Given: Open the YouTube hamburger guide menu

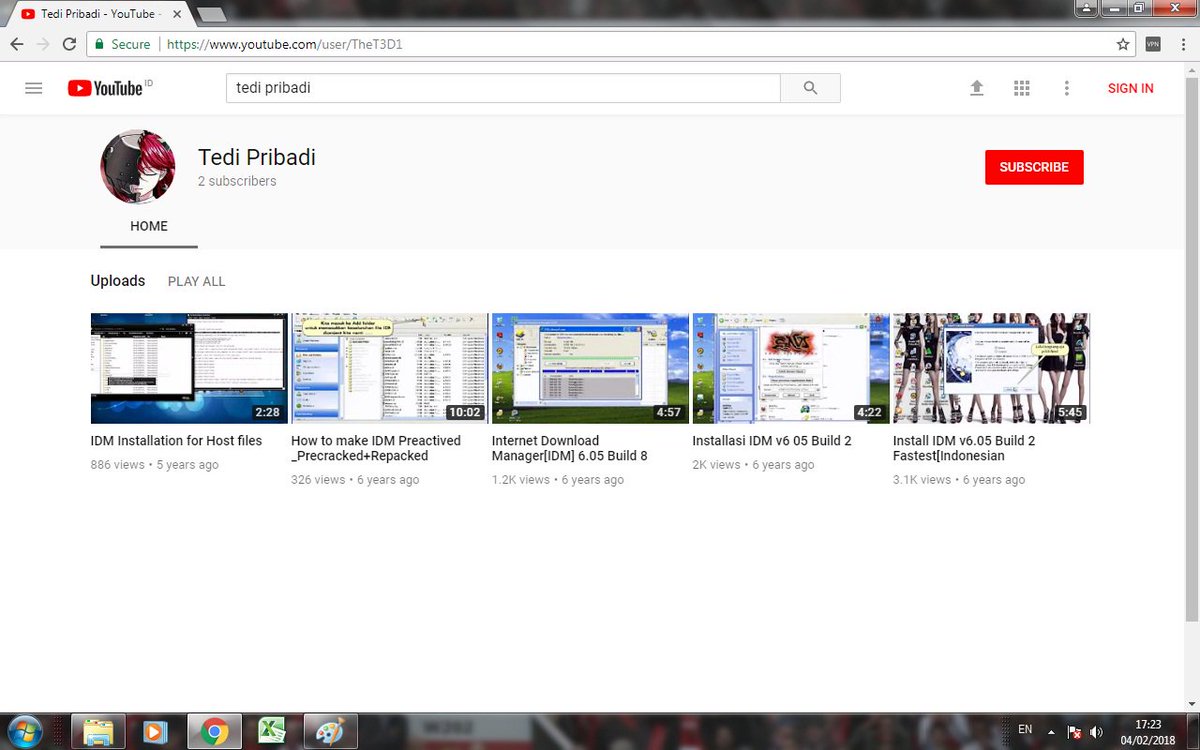Looking at the screenshot, I should [34, 88].
